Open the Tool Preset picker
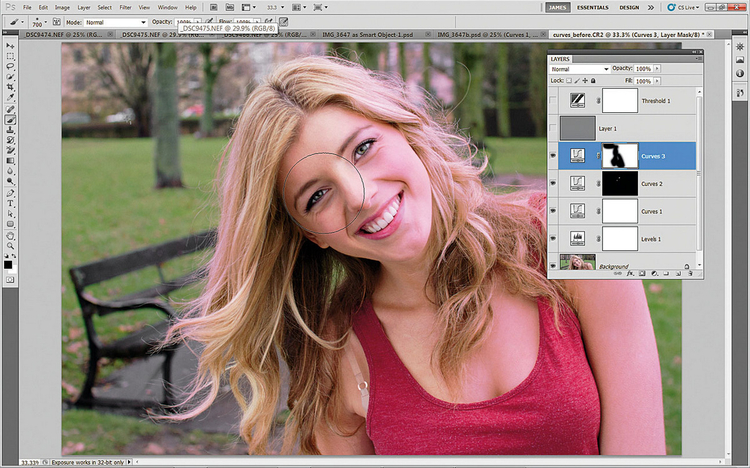The height and width of the screenshot is (468, 750). click(17, 22)
